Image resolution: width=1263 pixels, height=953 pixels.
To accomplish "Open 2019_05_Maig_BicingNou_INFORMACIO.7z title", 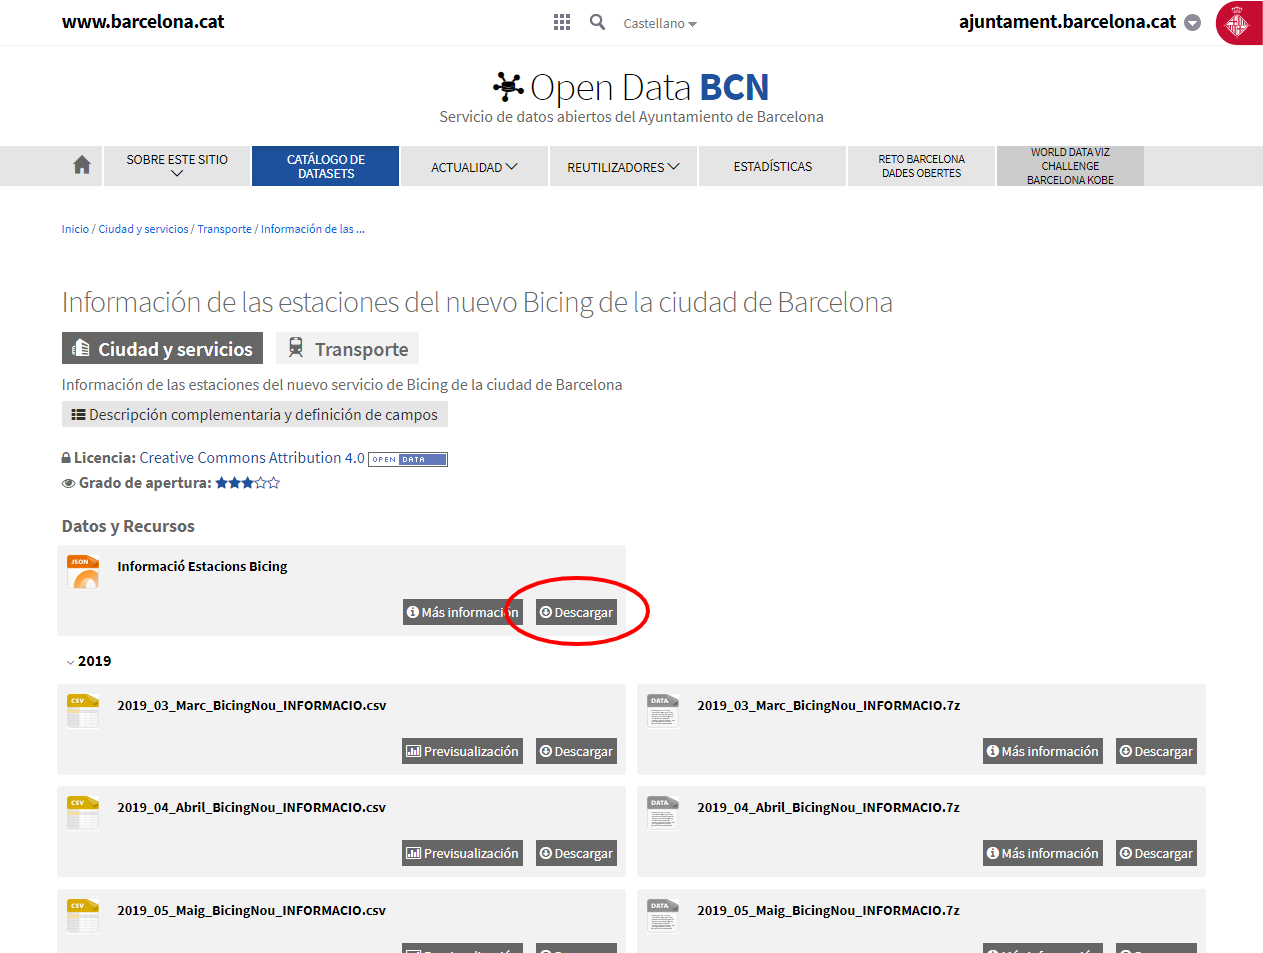I will (x=828, y=910).
